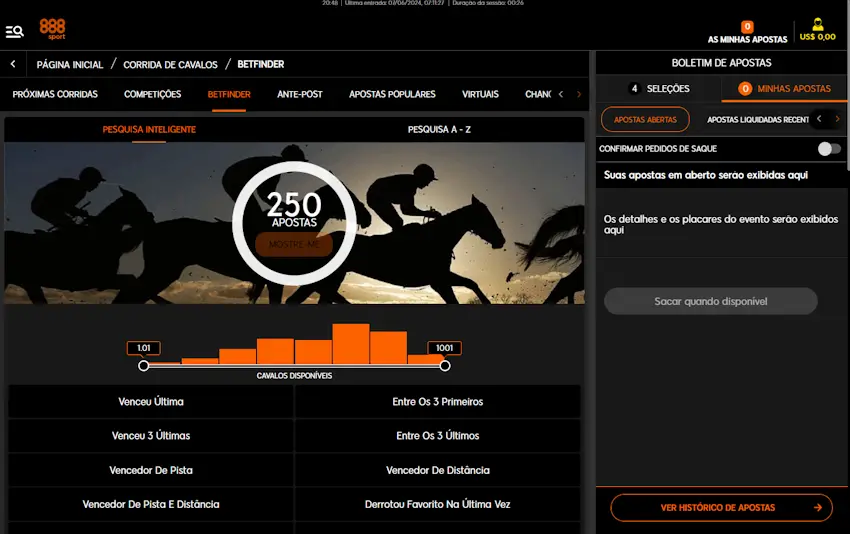Select Venceu 3 Últimas filter
Screen dimensions: 850x534
(x=151, y=436)
